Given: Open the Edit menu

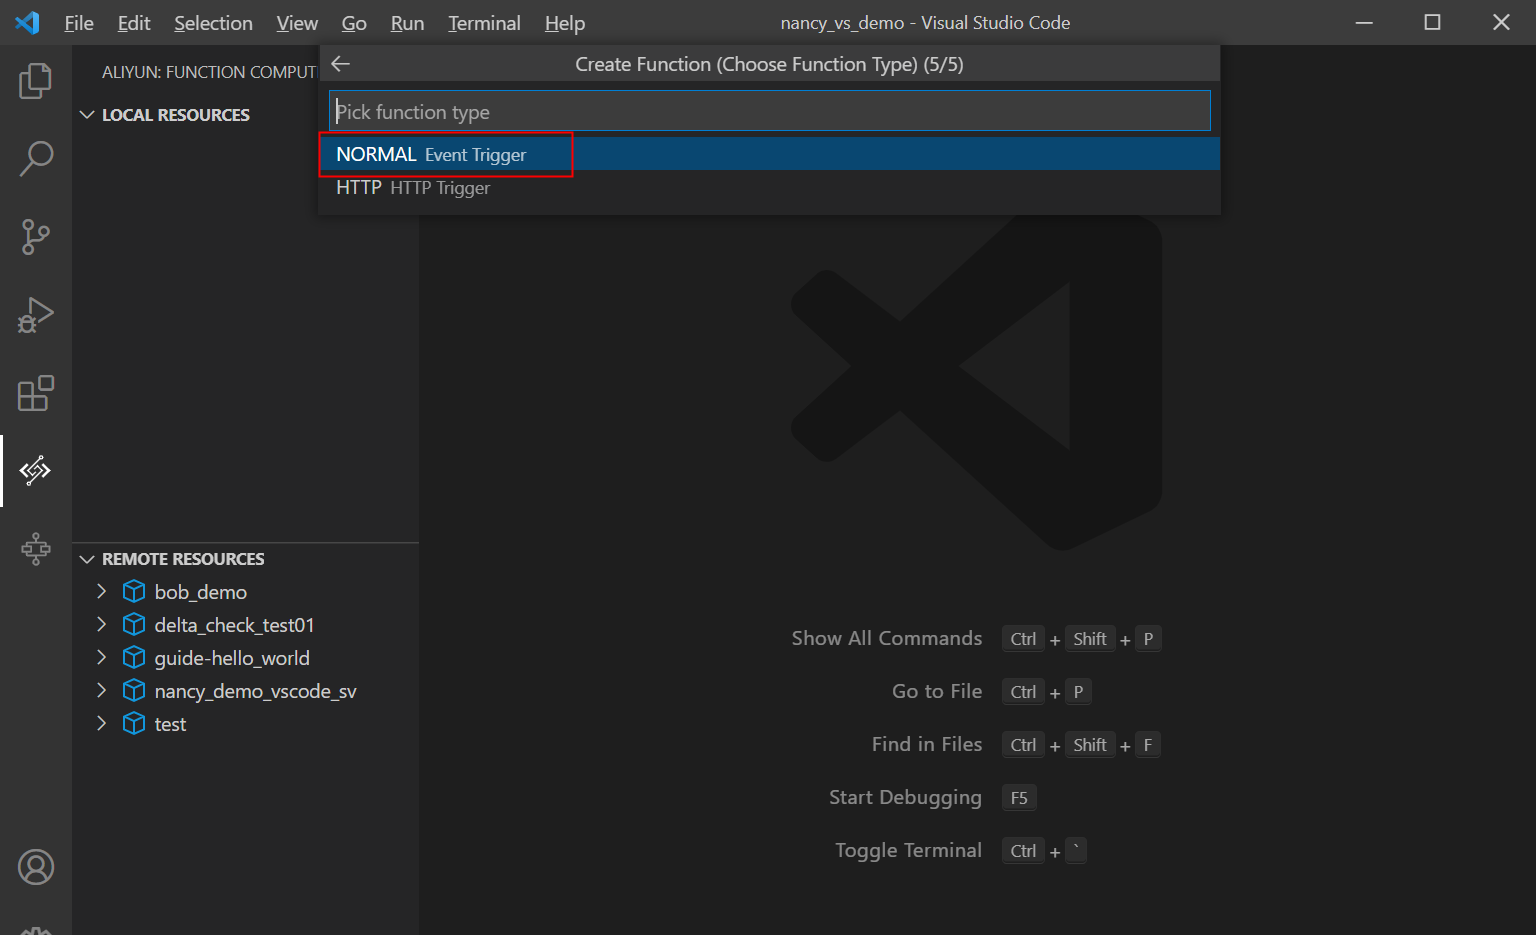Looking at the screenshot, I should [134, 23].
